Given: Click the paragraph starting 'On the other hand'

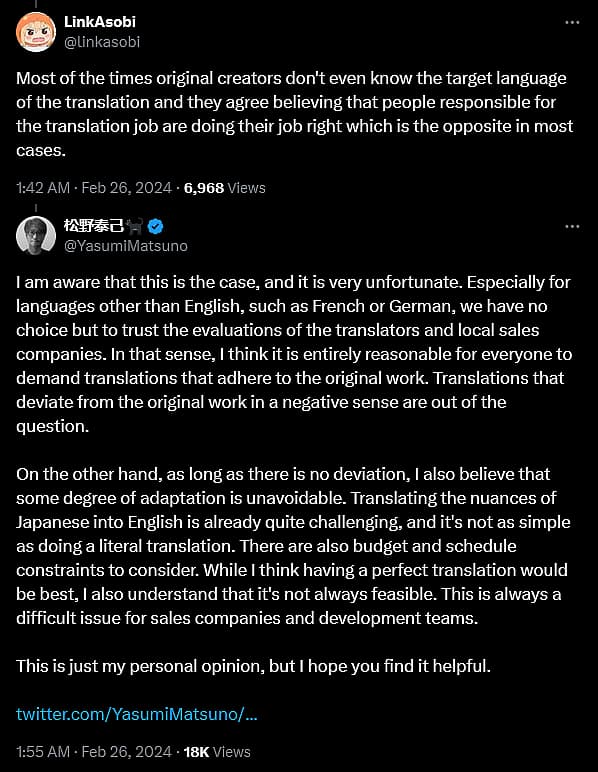Looking at the screenshot, I should pyautogui.click(x=293, y=546).
